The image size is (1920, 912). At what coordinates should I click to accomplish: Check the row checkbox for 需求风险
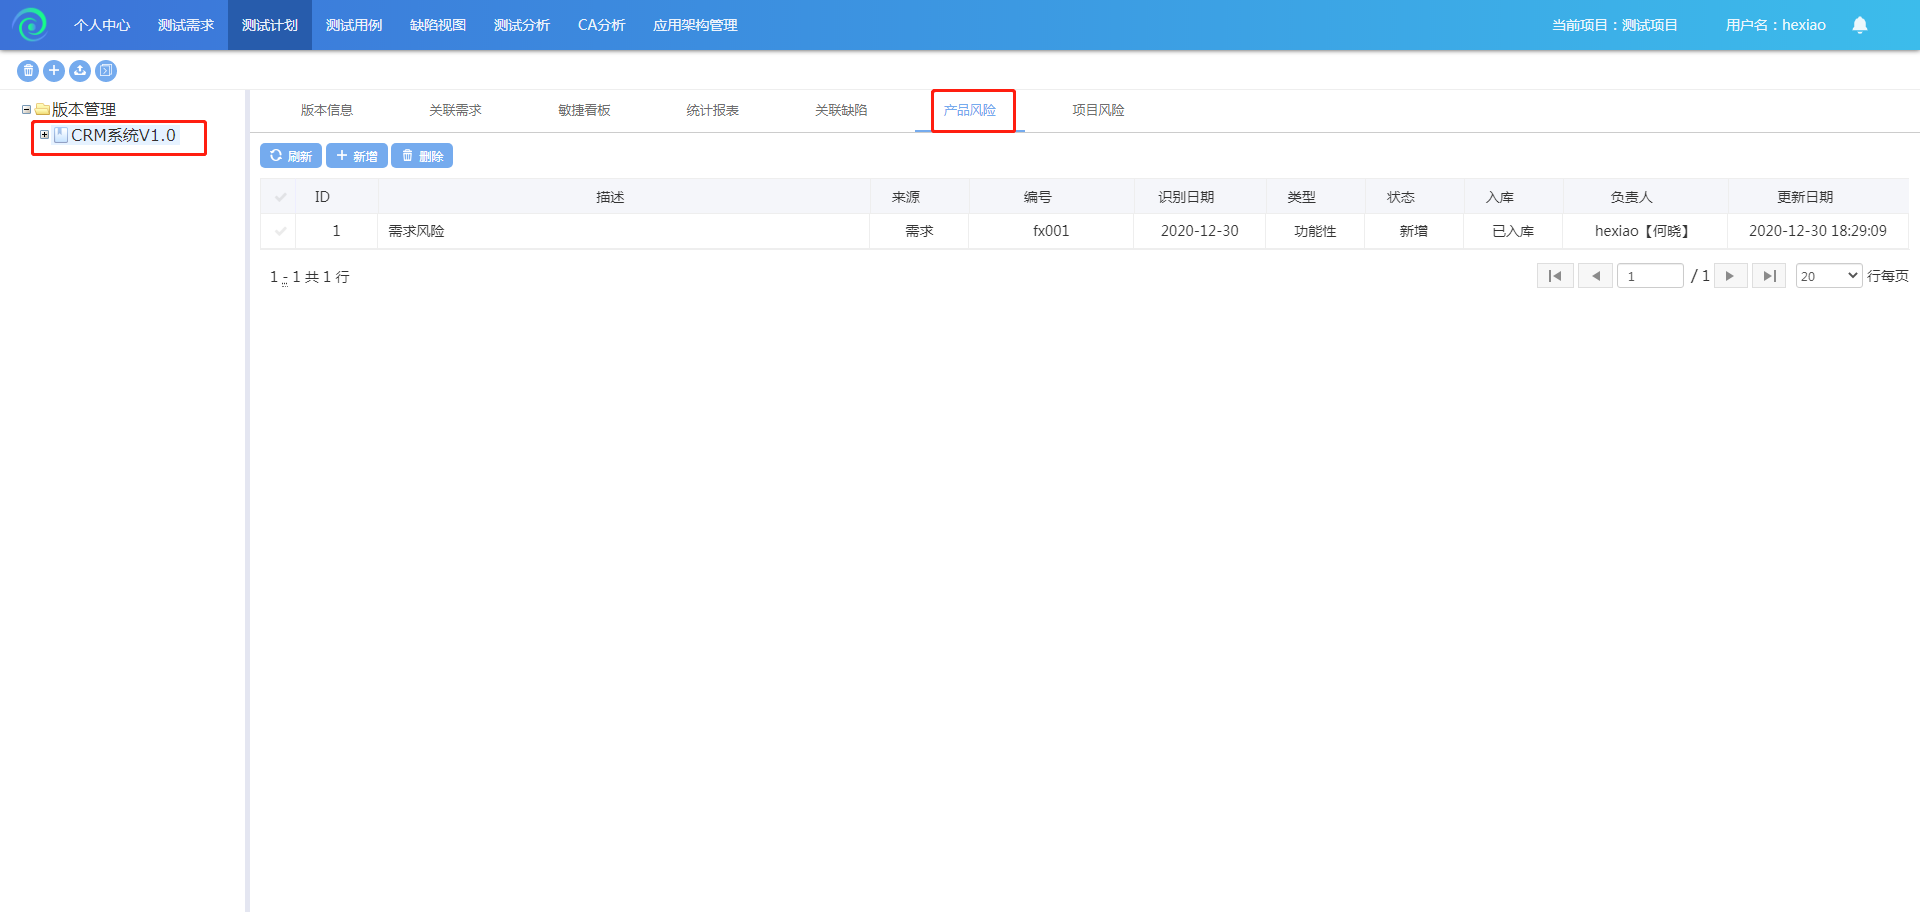coord(280,231)
